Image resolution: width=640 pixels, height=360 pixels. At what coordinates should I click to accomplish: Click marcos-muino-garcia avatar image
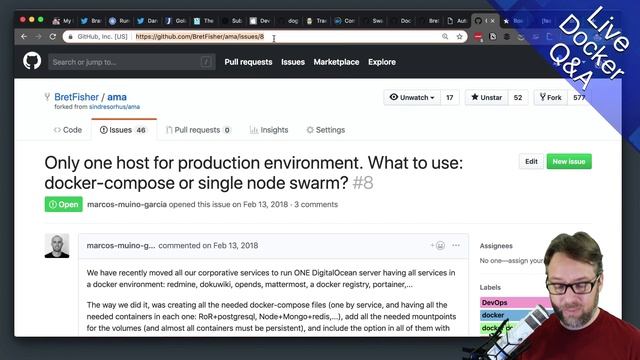coord(57,246)
